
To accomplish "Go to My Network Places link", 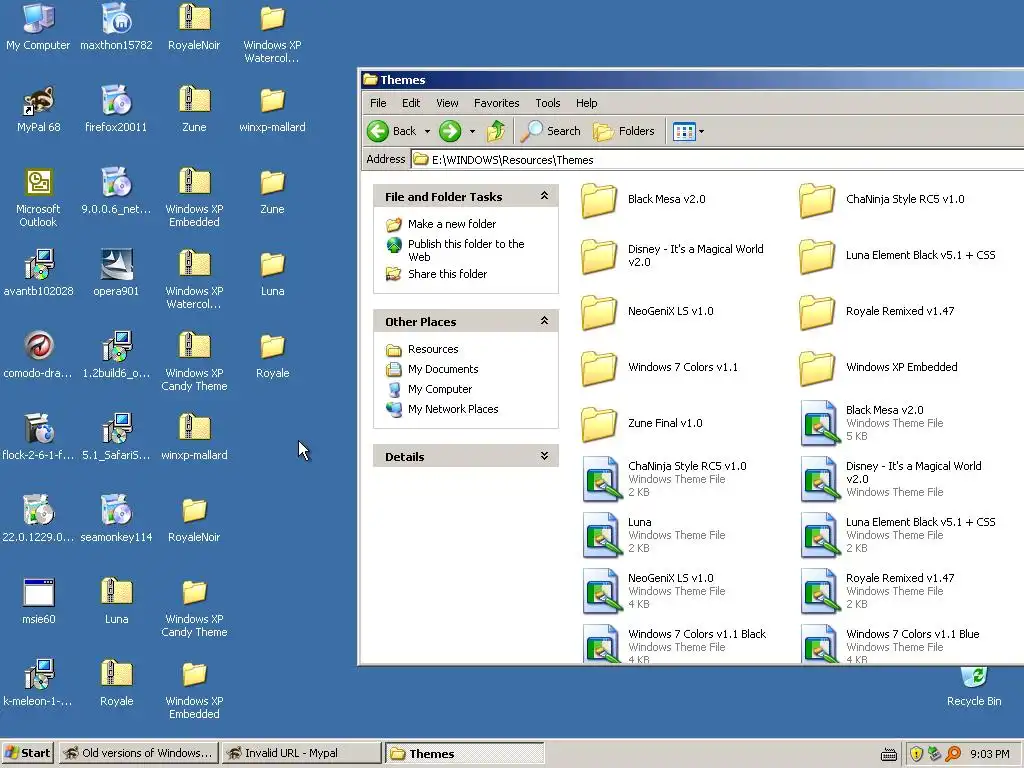I will (453, 409).
